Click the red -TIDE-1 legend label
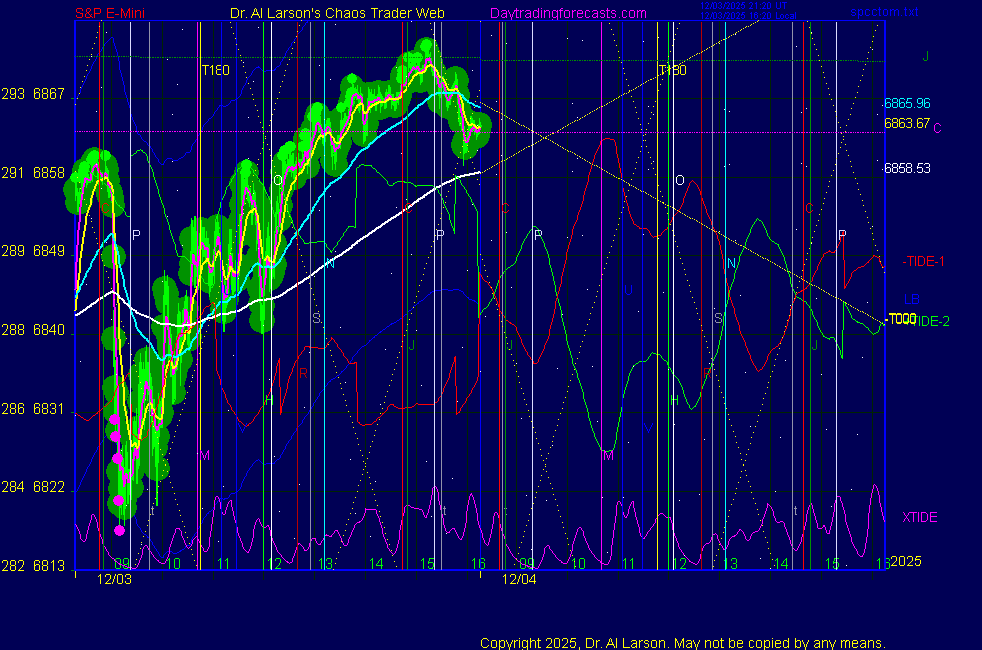 pos(923,261)
